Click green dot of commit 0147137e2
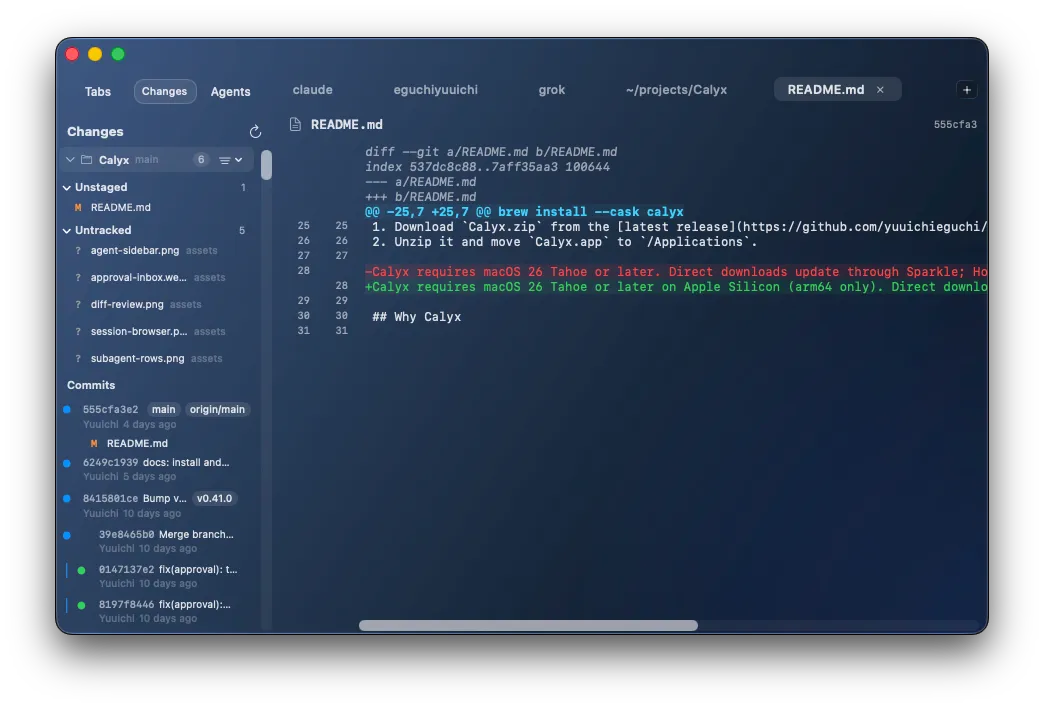The width and height of the screenshot is (1044, 708). (81, 570)
